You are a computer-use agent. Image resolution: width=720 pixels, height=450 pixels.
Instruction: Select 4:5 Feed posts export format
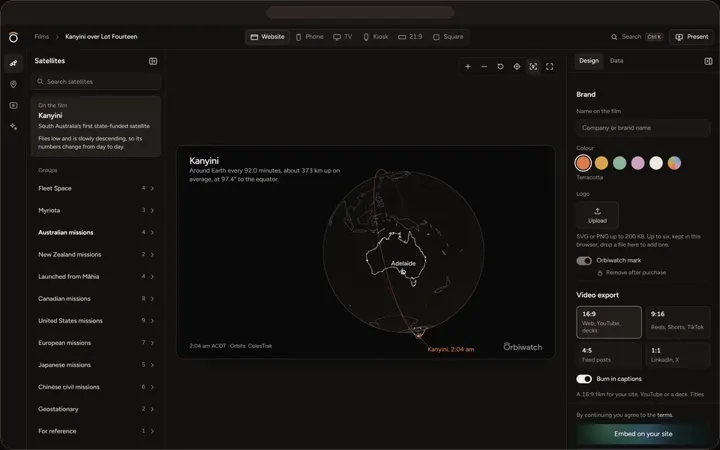click(x=609, y=355)
